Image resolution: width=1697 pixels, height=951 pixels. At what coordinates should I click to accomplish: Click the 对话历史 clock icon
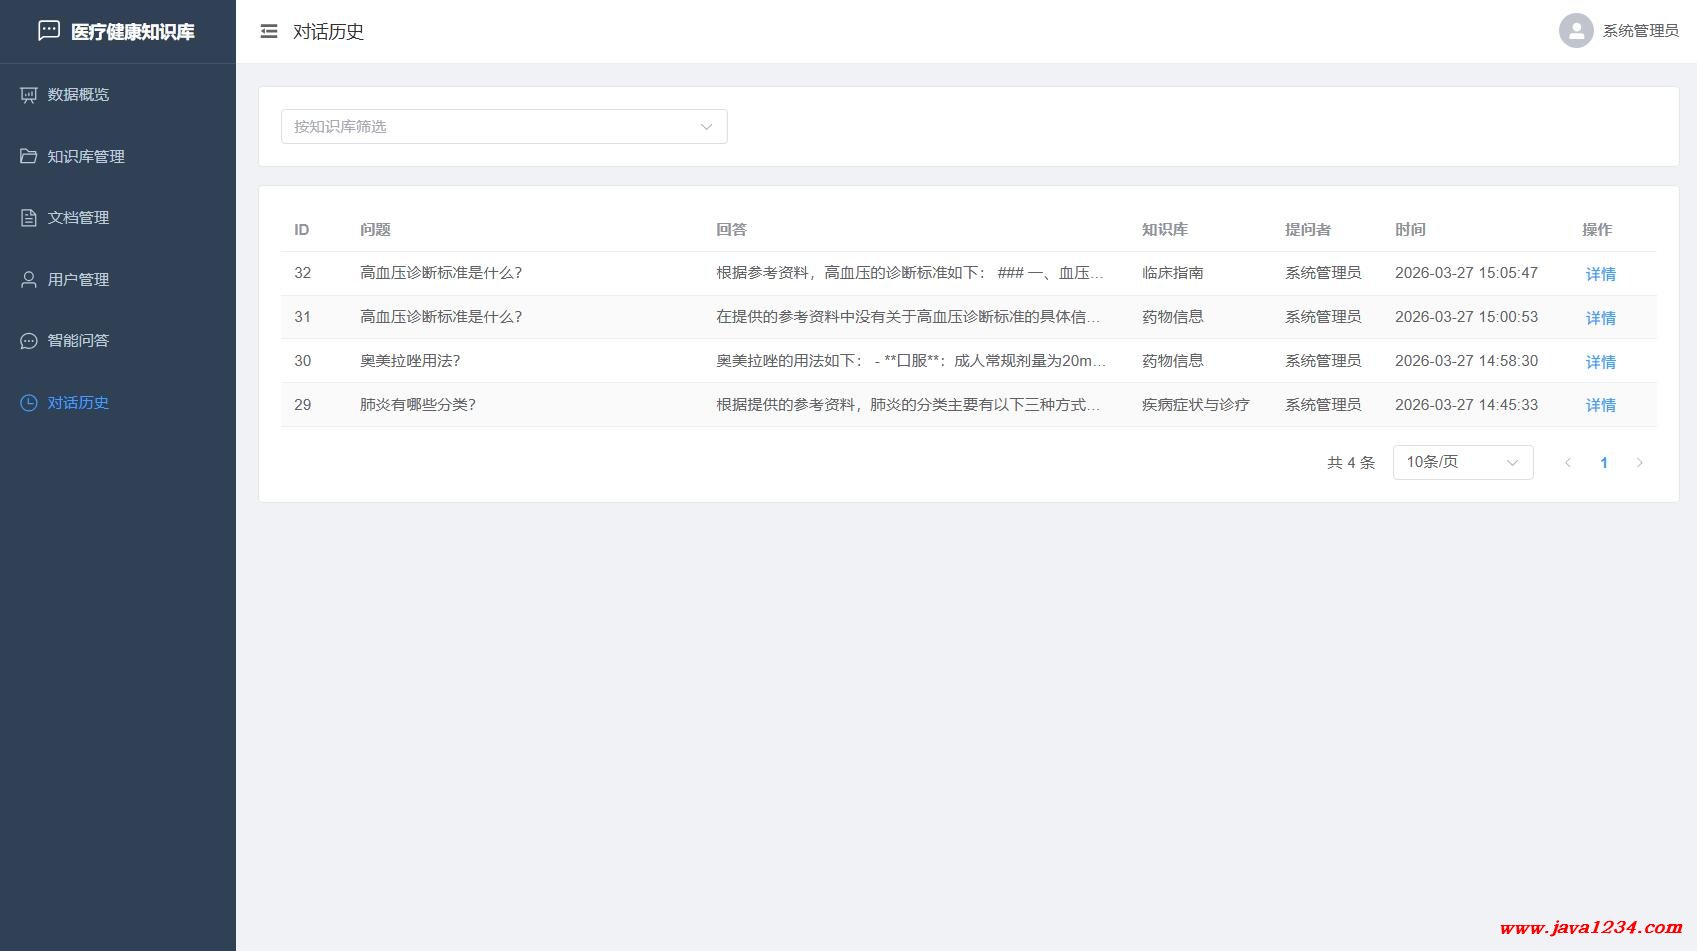(x=29, y=403)
